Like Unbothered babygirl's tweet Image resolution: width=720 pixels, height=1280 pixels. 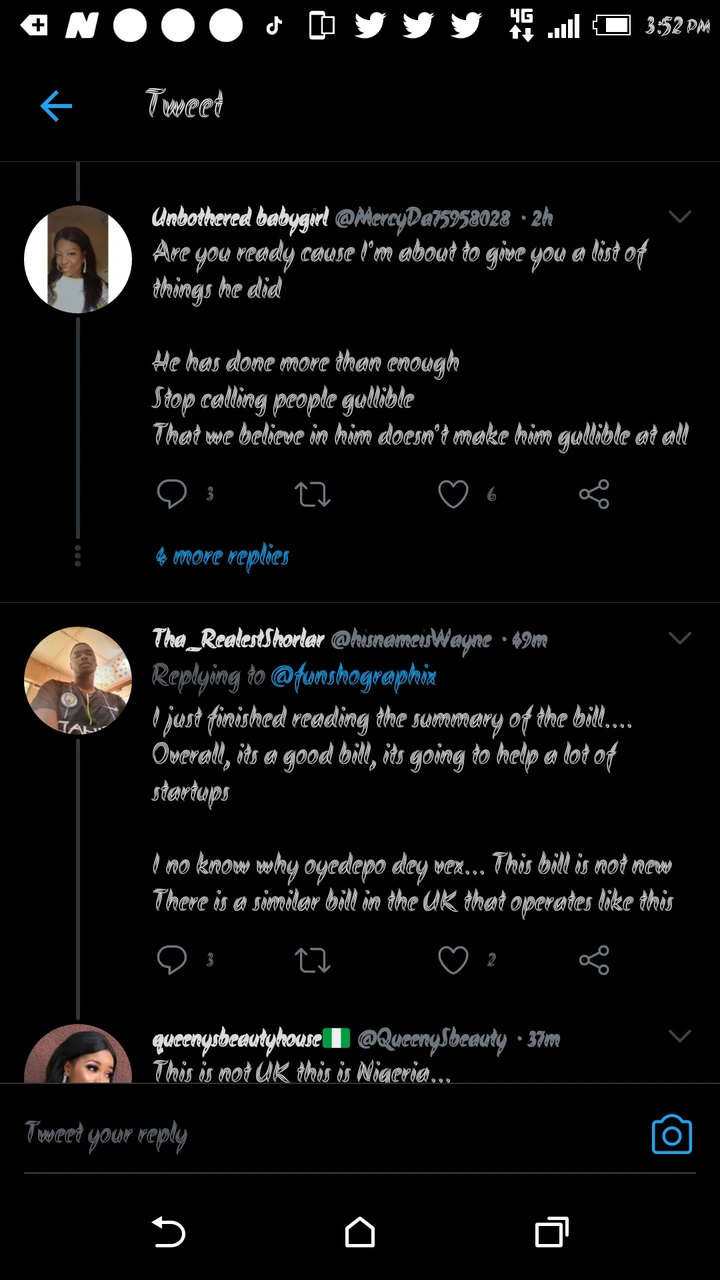click(453, 494)
